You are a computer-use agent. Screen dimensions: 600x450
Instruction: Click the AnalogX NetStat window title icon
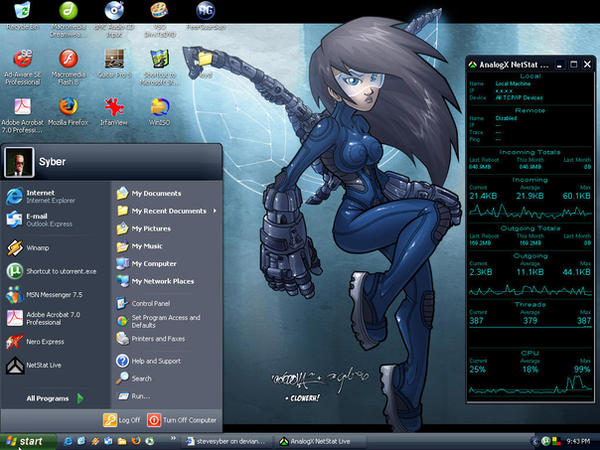473,65
